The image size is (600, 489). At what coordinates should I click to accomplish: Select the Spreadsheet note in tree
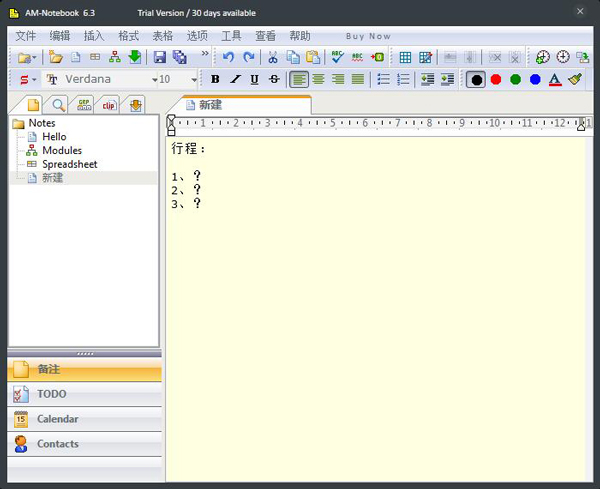point(70,164)
